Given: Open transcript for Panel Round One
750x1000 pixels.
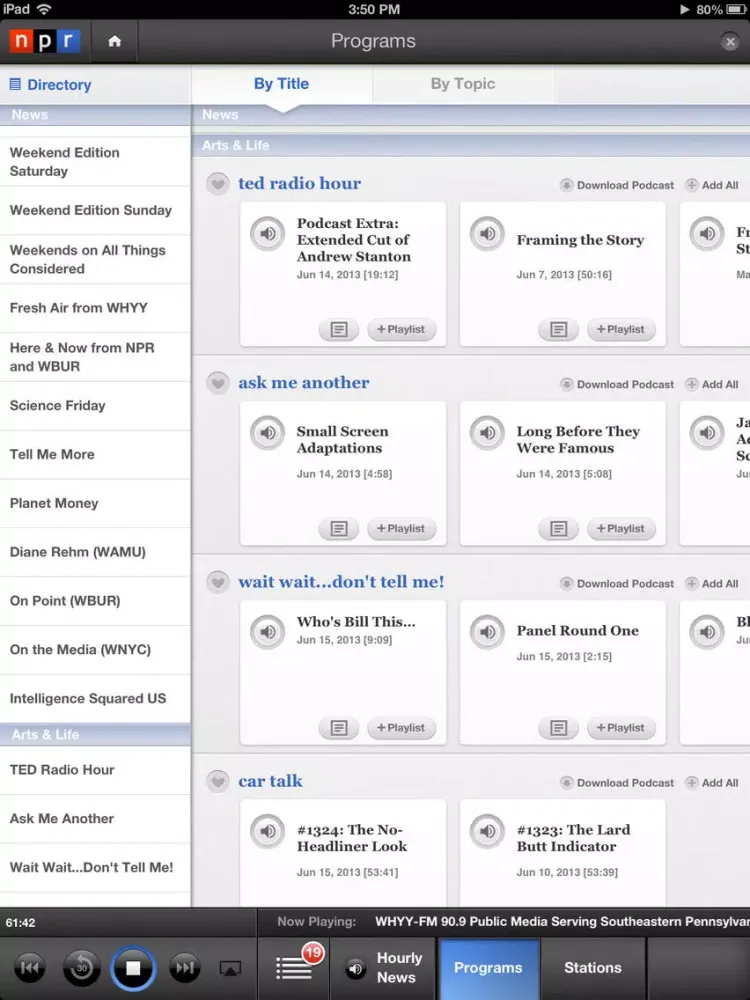Looking at the screenshot, I should 559,728.
